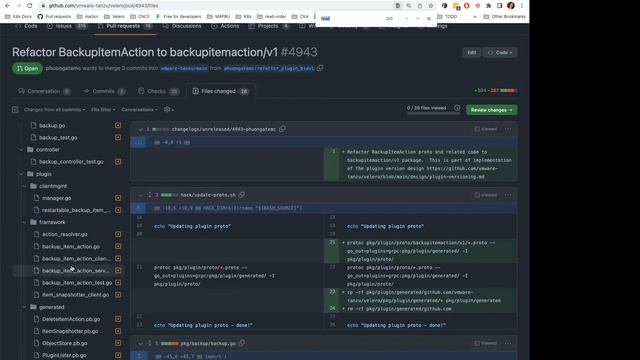Open backup_controller_test.go in file tree

[x=71, y=162]
